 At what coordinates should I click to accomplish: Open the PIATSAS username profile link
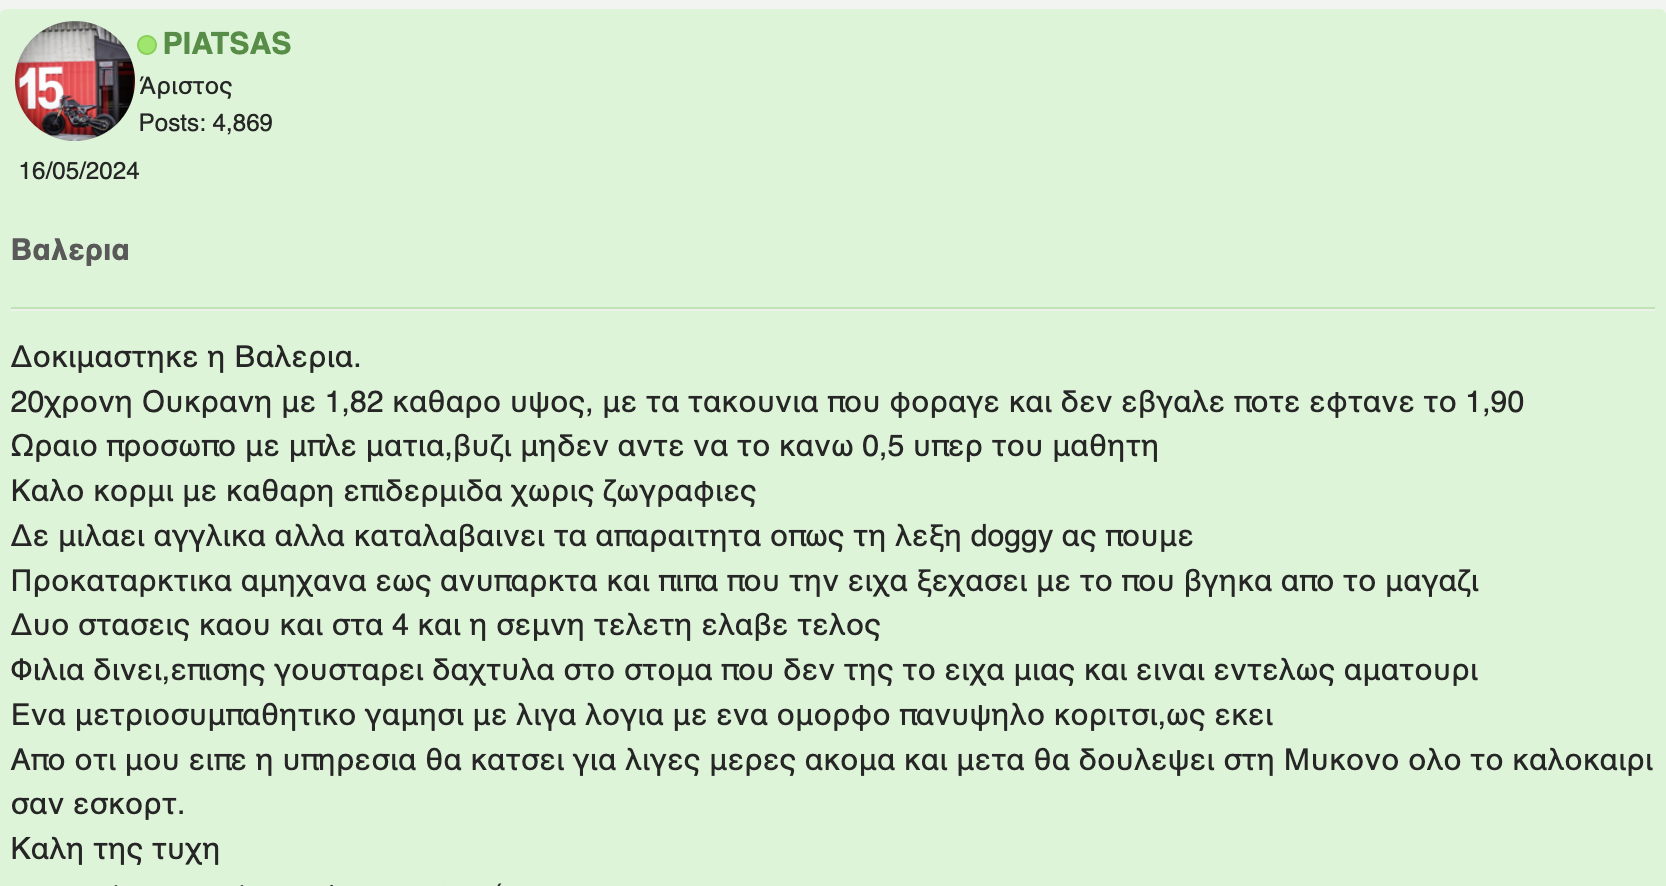(227, 44)
